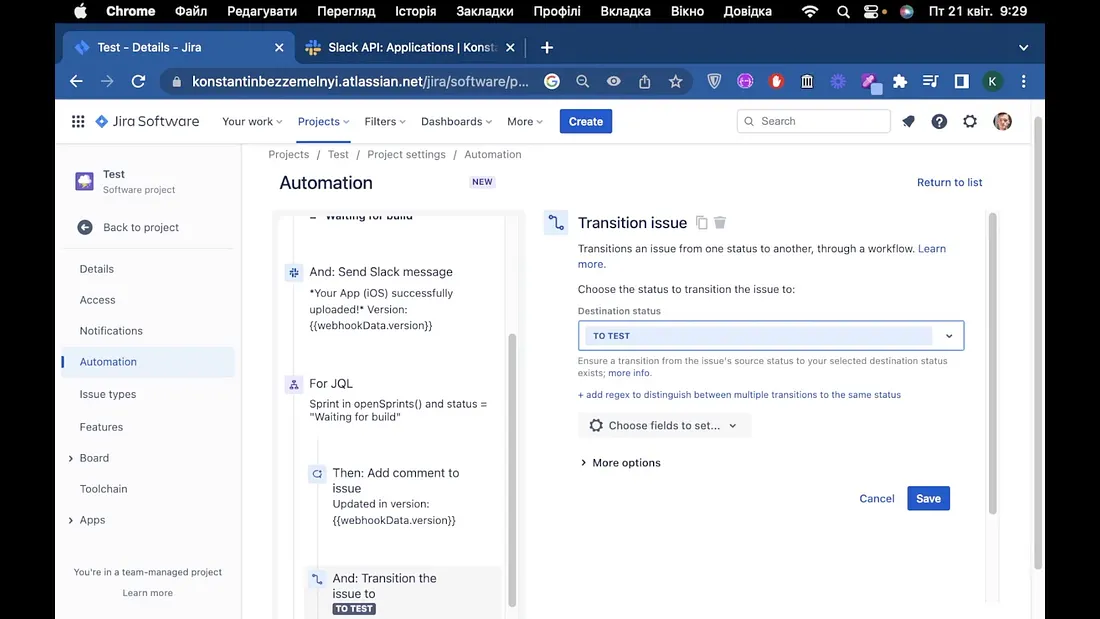Expand Apps section in sidebar
Screen dimensions: 1100x619
point(70,520)
